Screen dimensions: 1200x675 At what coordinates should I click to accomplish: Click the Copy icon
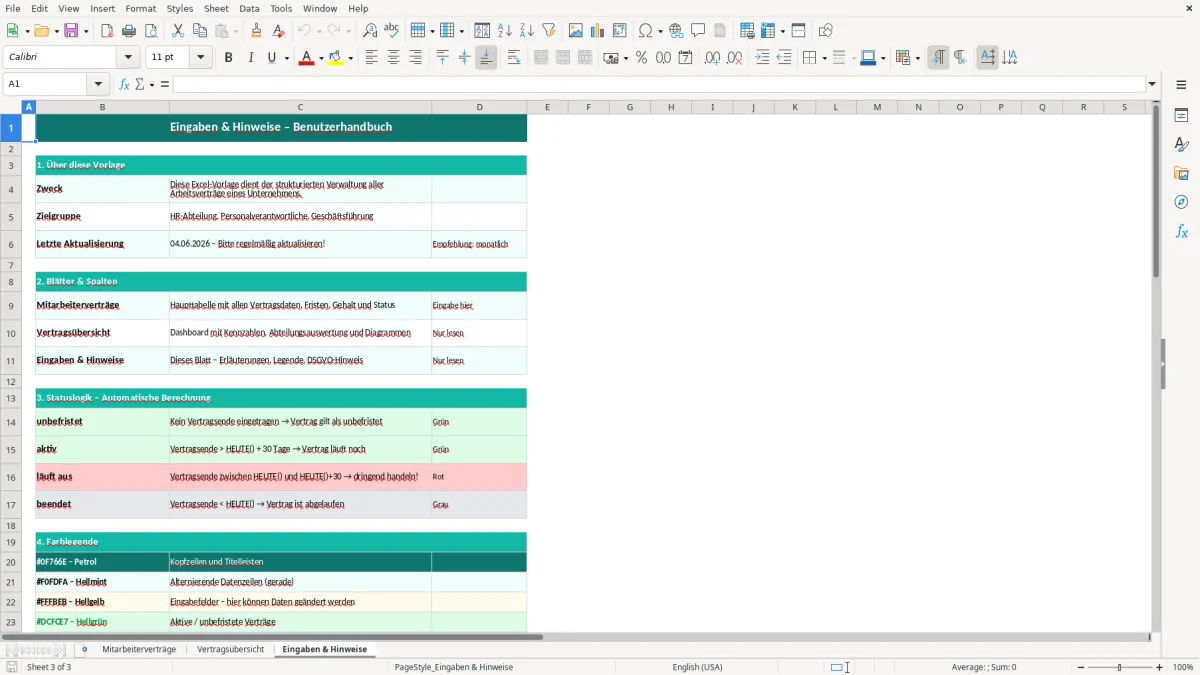[200, 31]
